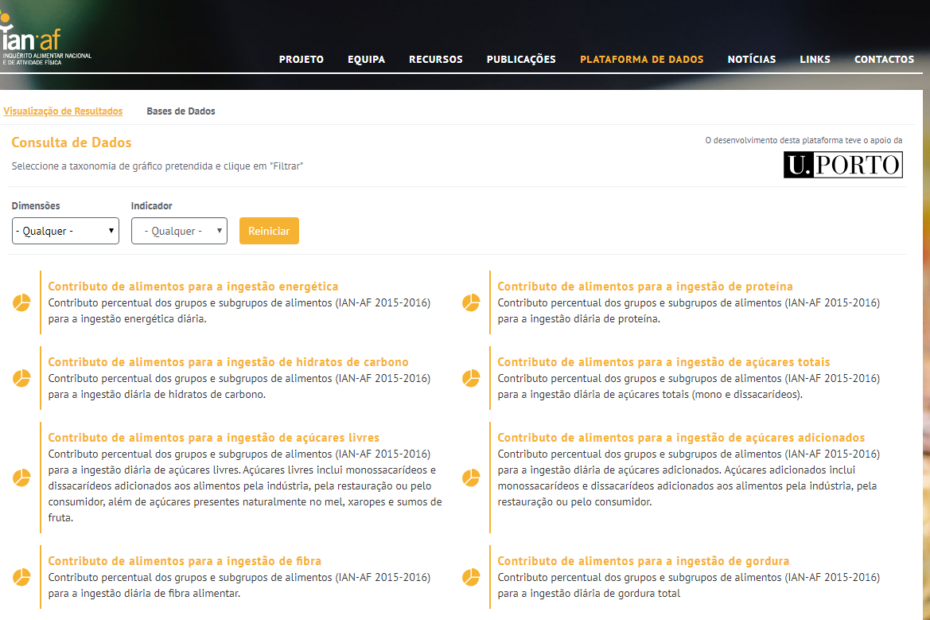This screenshot has height=620, width=930.
Task: Open link for ingestão de açúcares totais
Action: click(x=663, y=362)
